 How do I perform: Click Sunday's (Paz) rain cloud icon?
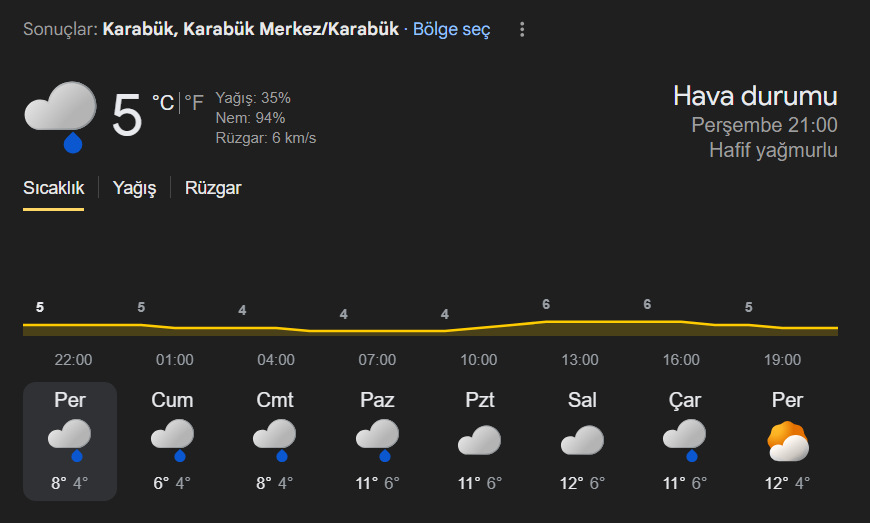click(377, 439)
